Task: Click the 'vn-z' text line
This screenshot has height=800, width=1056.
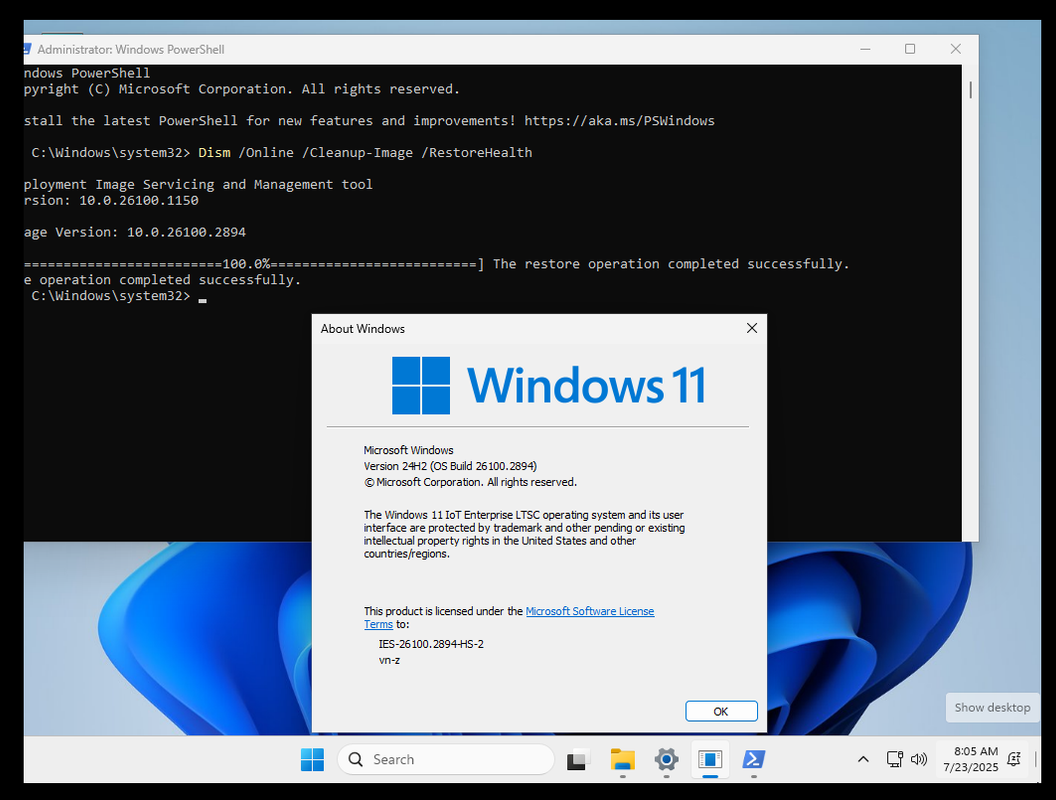Action: pos(389,660)
